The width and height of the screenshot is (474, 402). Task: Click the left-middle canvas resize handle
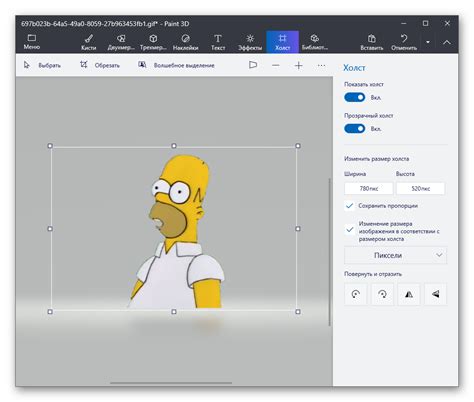click(50, 229)
